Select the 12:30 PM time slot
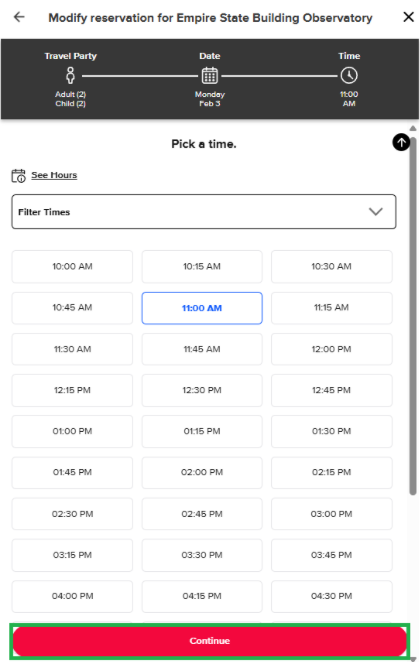Screen dimensions: 420x662 pyautogui.click(x=202, y=390)
